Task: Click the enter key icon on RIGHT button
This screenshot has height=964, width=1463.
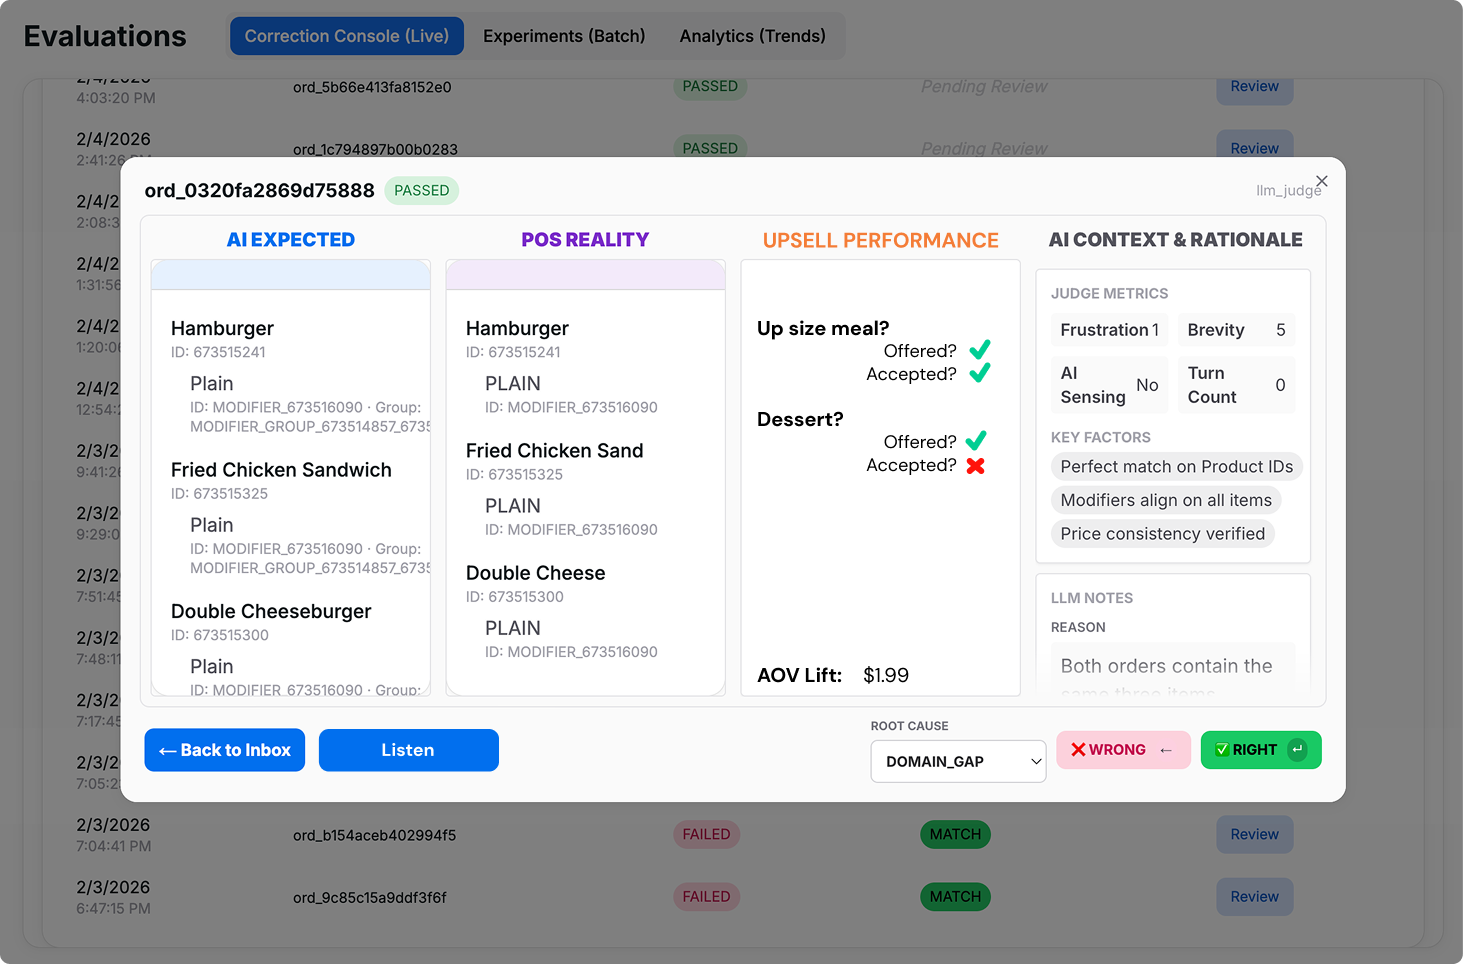Action: [1297, 749]
